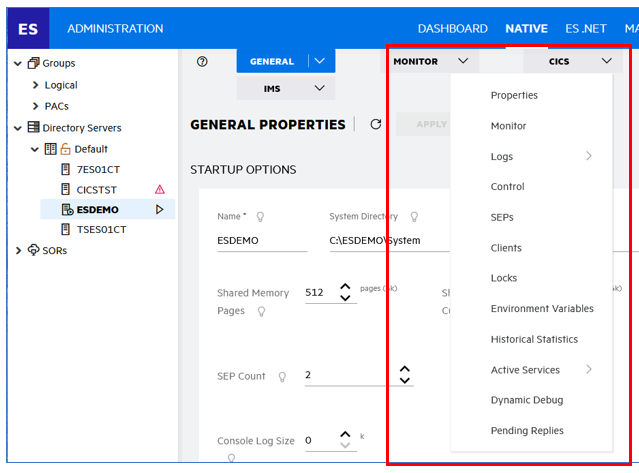Viewport: 639px width, 473px height.
Task: Click the refresh icon beside General Properties
Action: pos(376,124)
